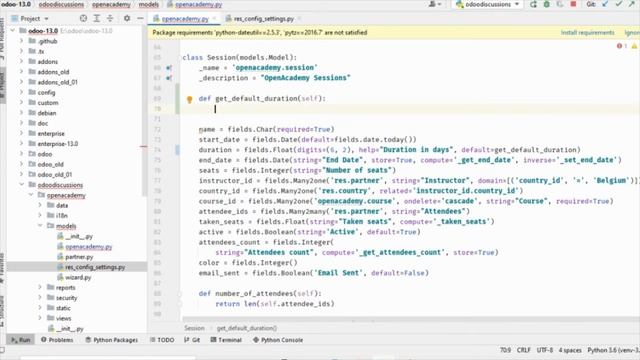Collapse the odoodiscussions folder
This screenshot has height=360, width=640.
pos(21,184)
